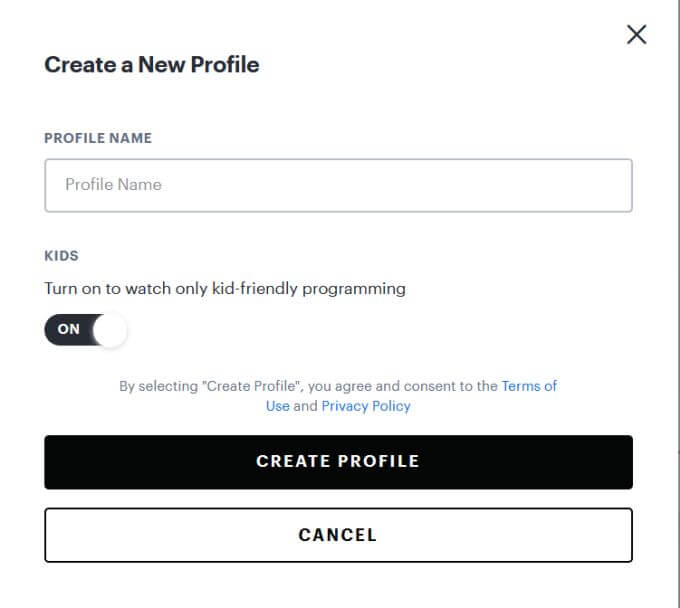Open the Privacy Policy link
The height and width of the screenshot is (608, 680).
pos(366,406)
